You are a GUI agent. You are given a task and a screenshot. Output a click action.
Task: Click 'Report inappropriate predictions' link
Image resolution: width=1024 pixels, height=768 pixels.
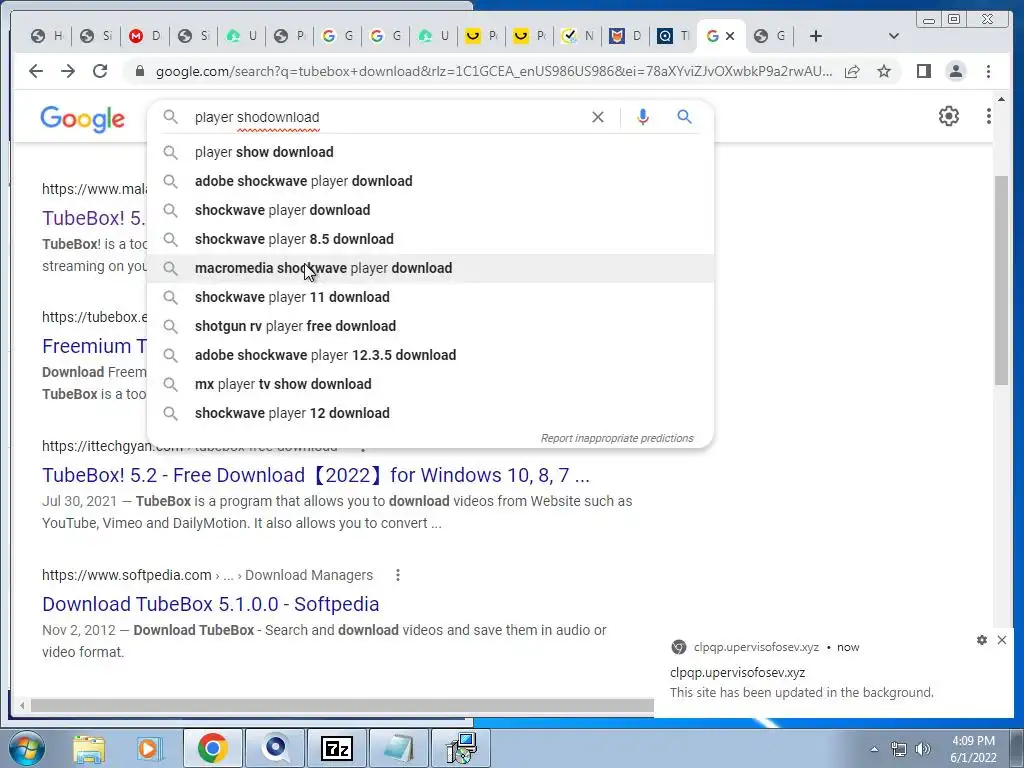pyautogui.click(x=616, y=438)
